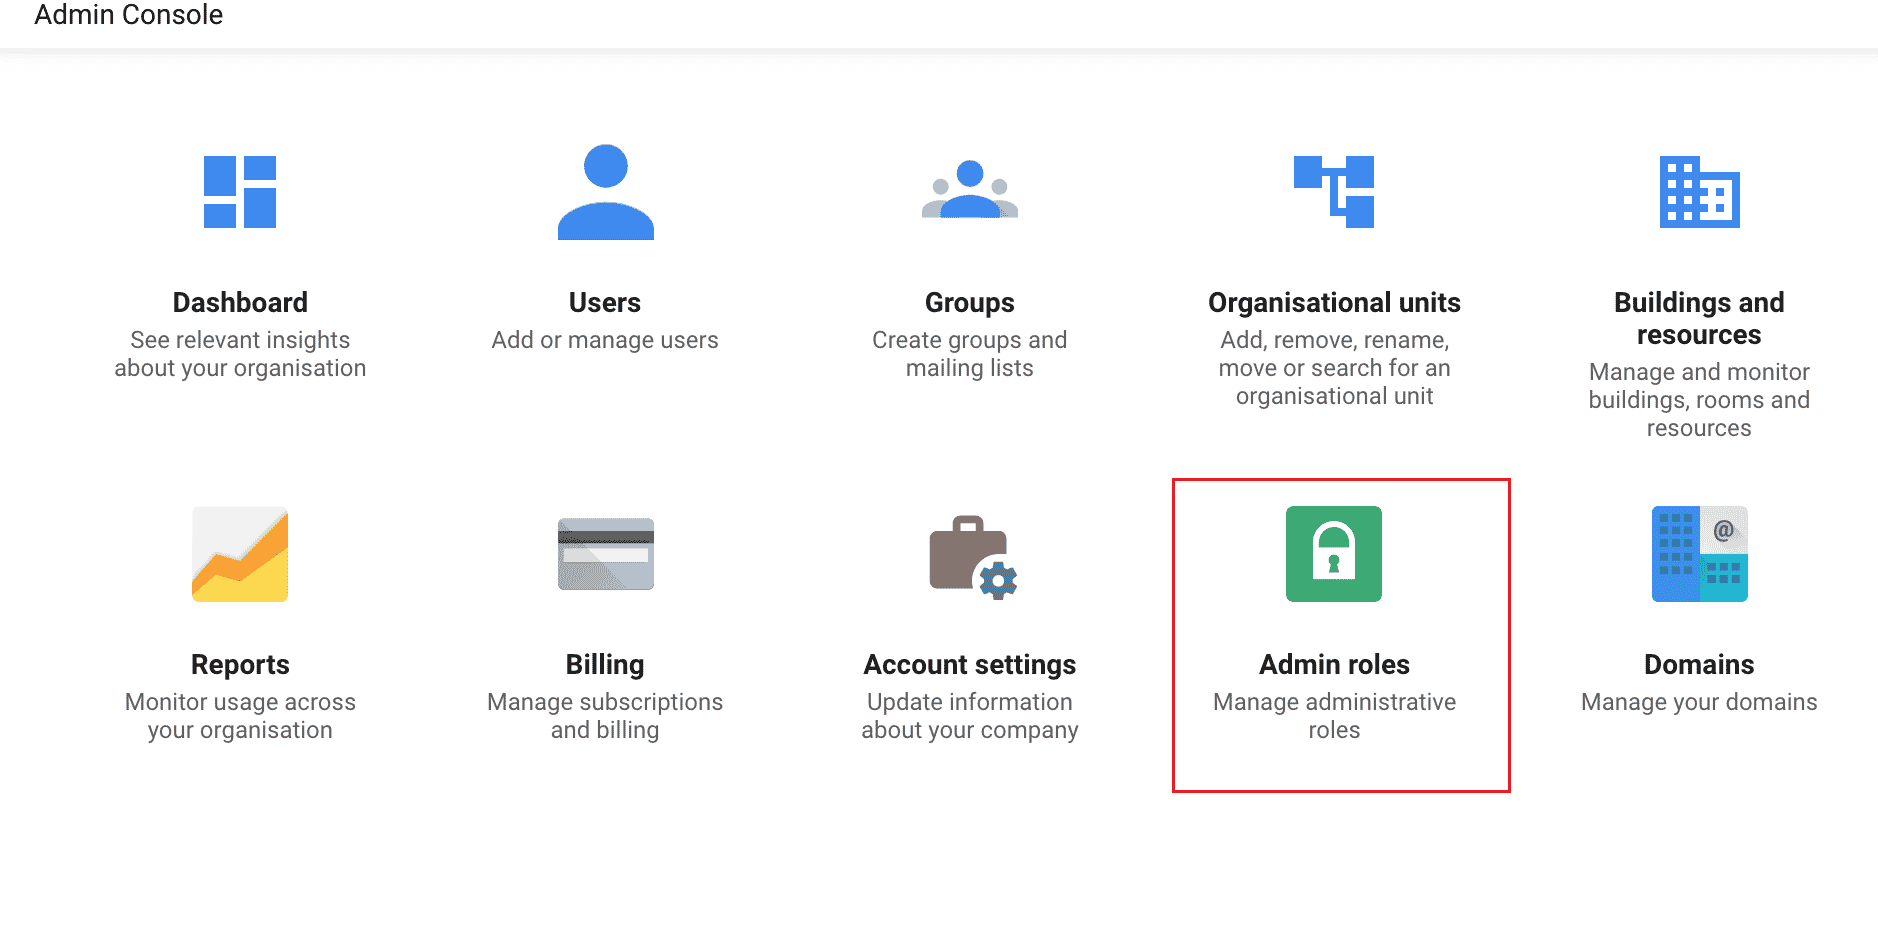Click 'Monitor usage across your organisation' text
The width and height of the screenshot is (1878, 939).
240,716
